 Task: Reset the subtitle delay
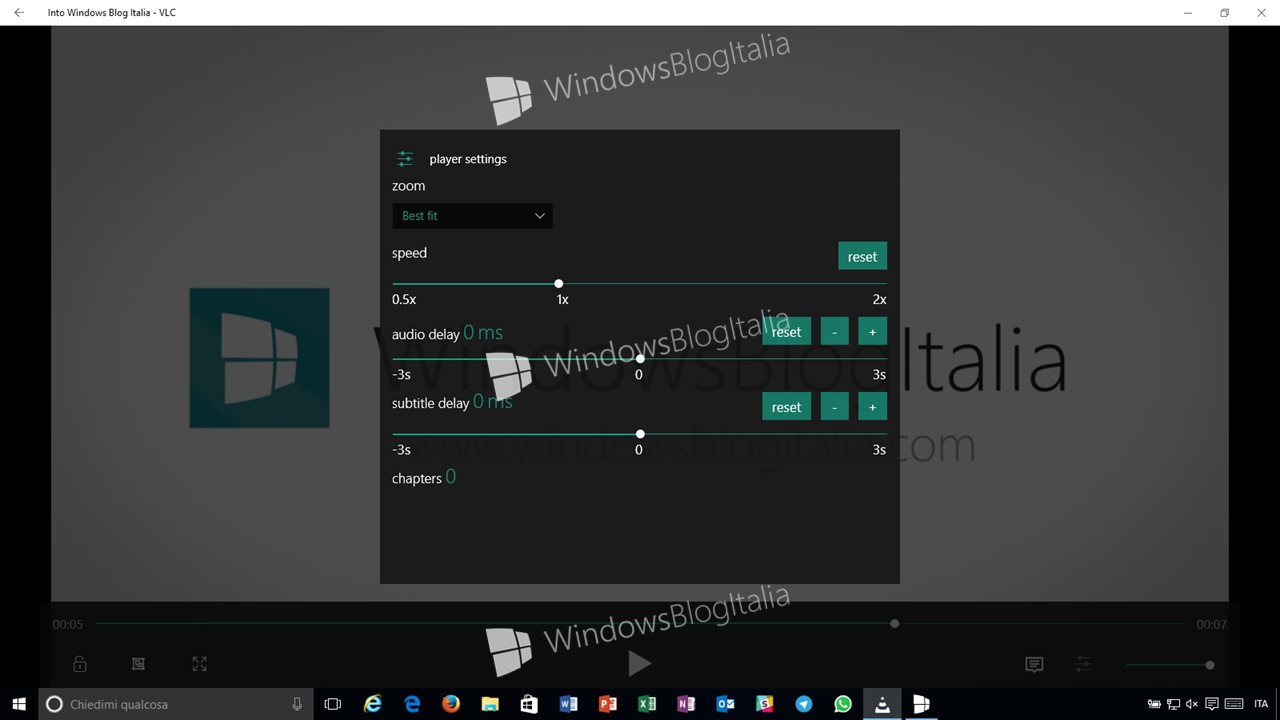click(786, 407)
